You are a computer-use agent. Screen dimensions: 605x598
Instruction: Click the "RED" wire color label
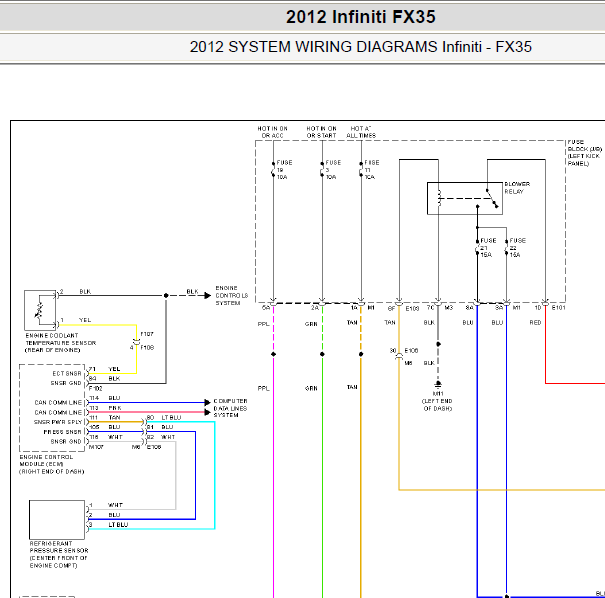(x=535, y=323)
